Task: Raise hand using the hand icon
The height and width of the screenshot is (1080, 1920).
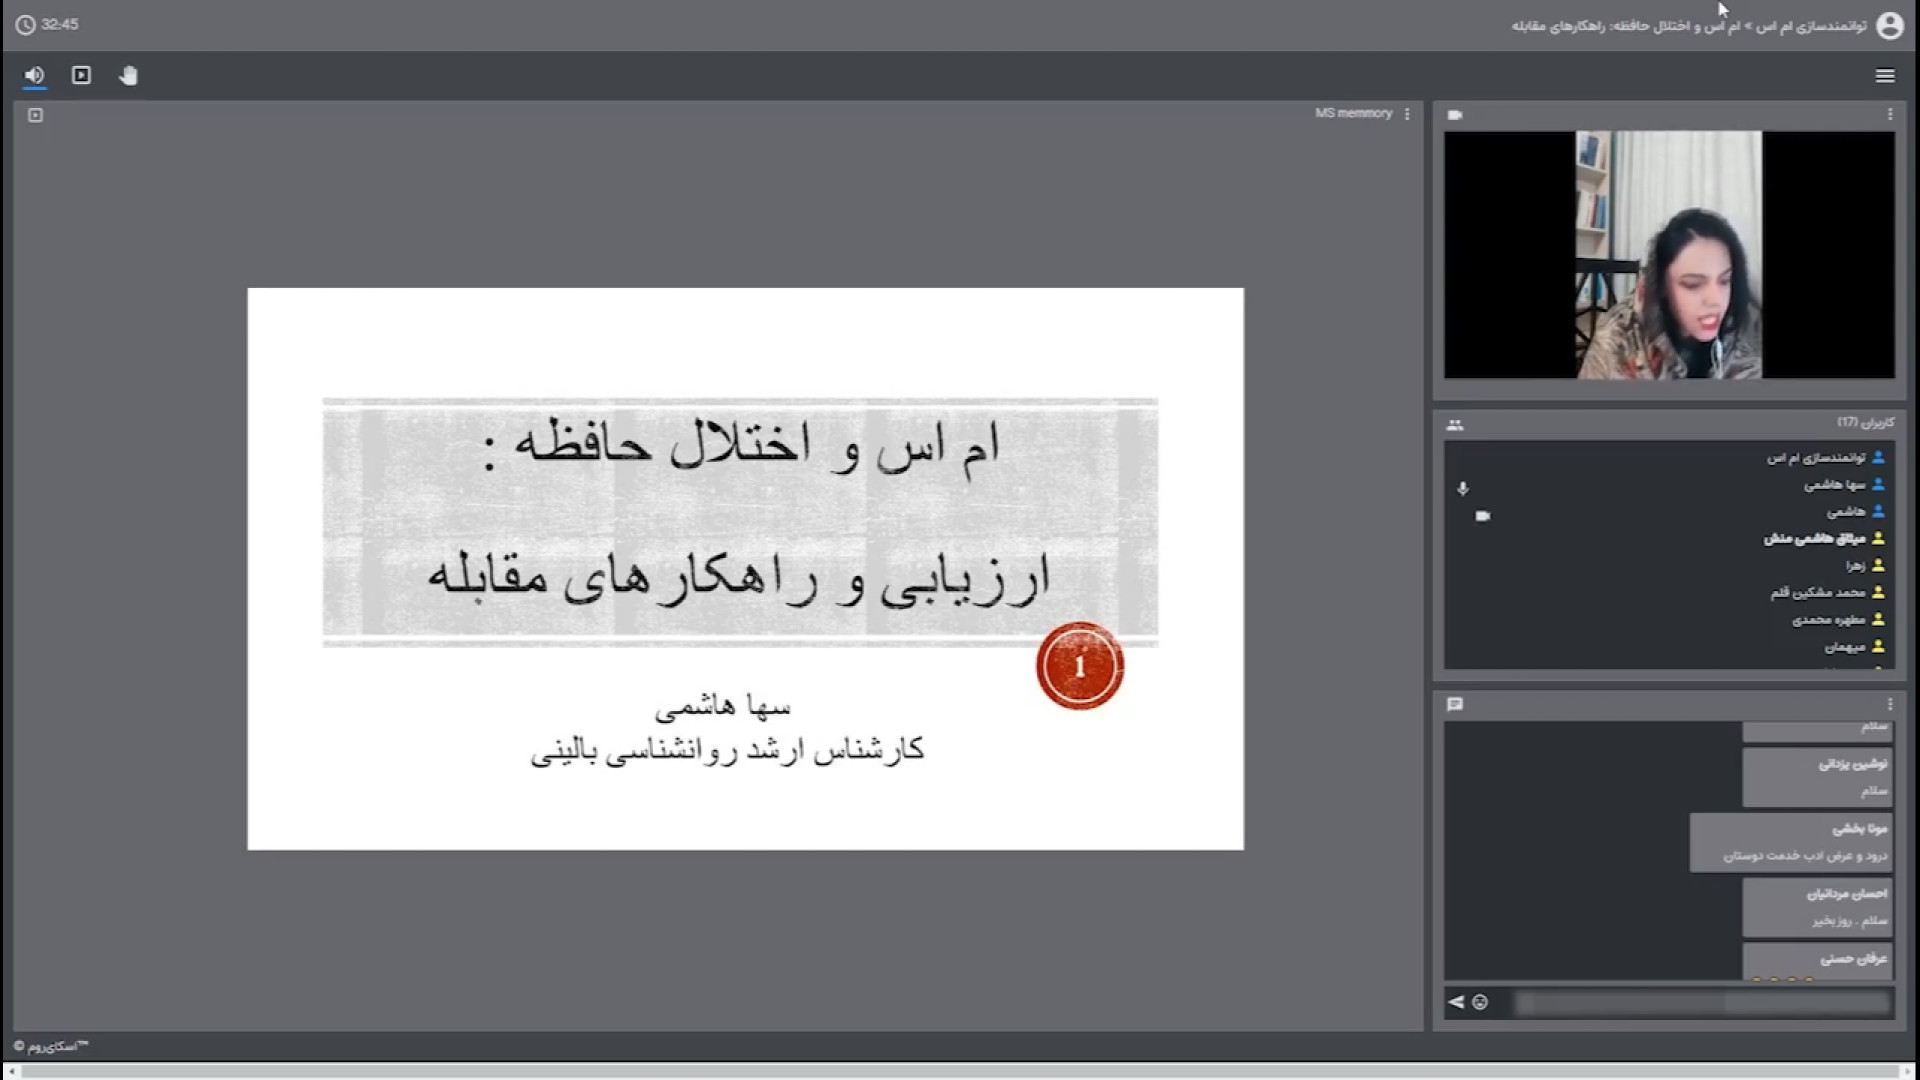Action: [128, 76]
